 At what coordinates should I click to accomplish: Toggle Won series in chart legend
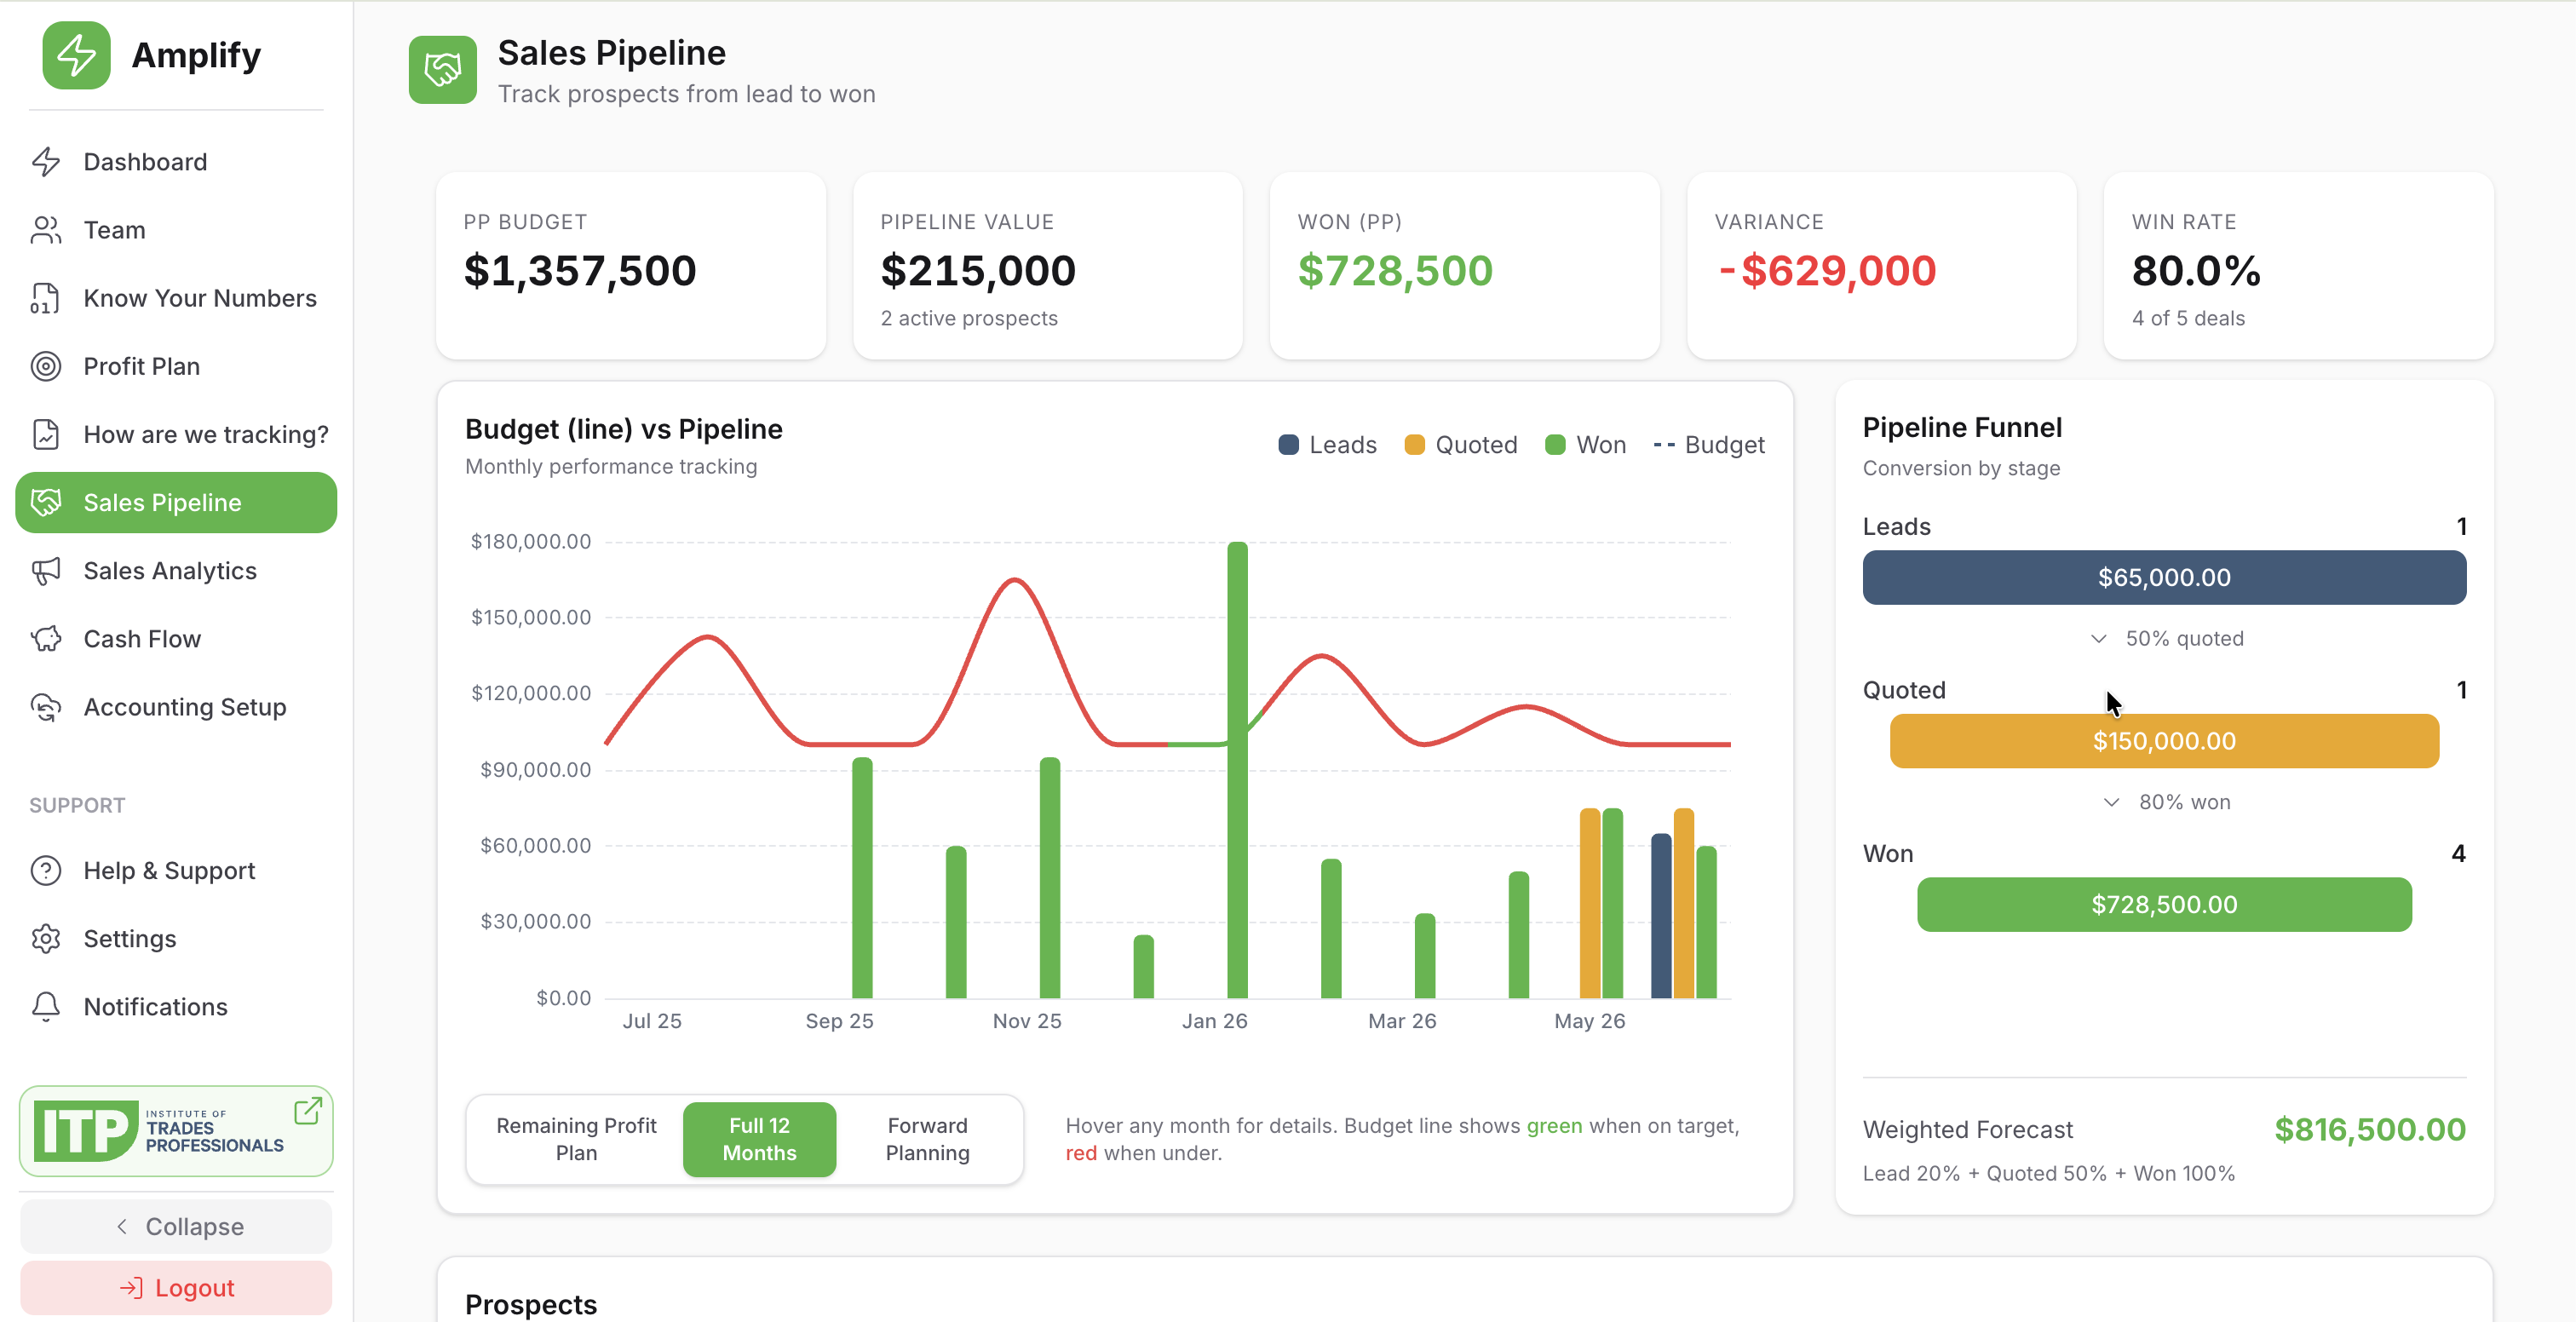[x=1585, y=445]
